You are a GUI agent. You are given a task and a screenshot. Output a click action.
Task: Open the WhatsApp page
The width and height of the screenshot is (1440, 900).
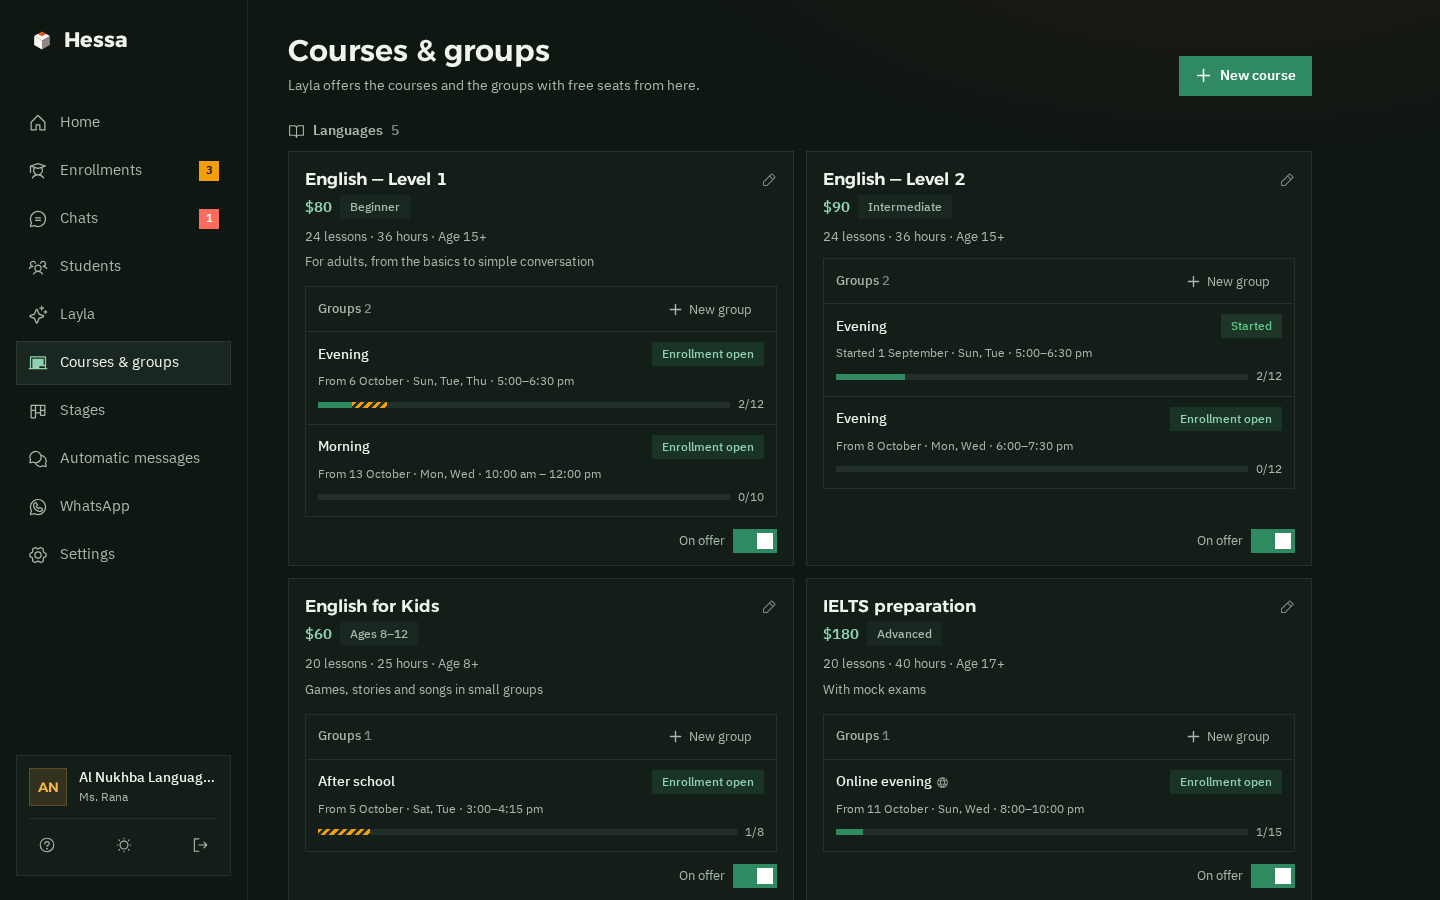(123, 506)
